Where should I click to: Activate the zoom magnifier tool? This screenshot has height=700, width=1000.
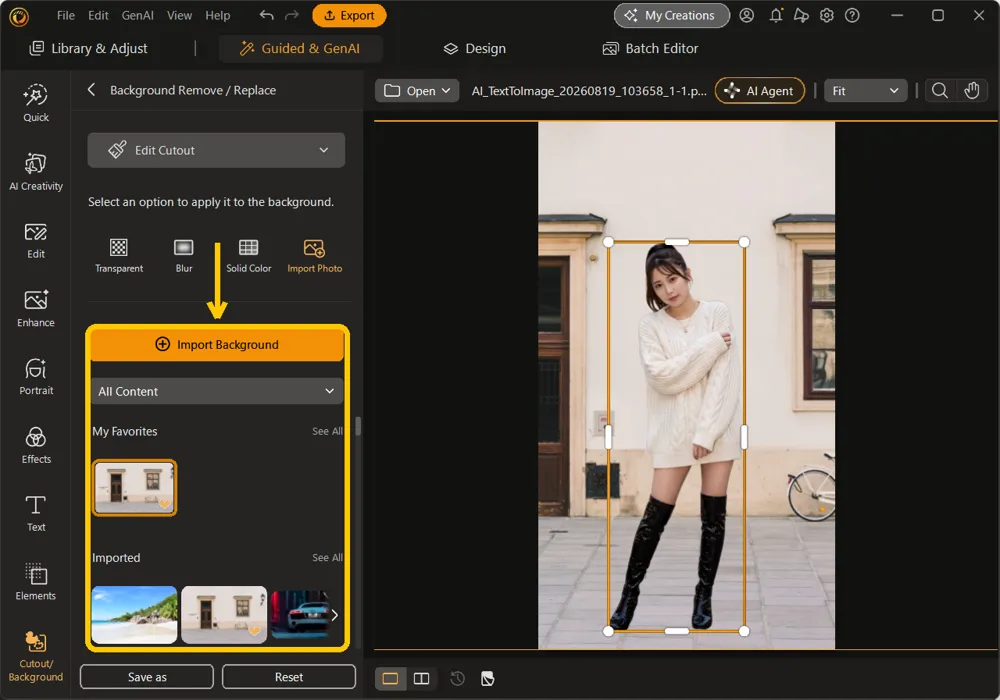click(x=939, y=91)
